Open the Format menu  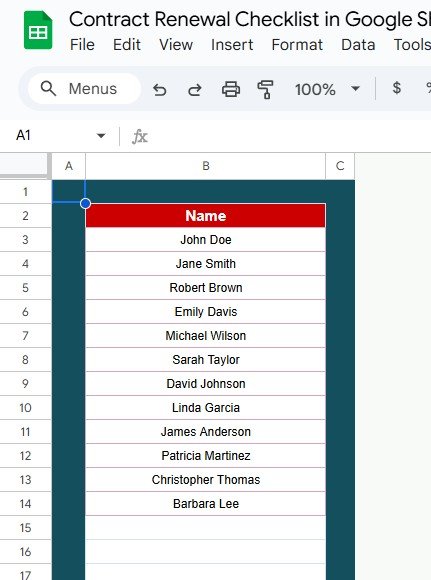coord(297,45)
